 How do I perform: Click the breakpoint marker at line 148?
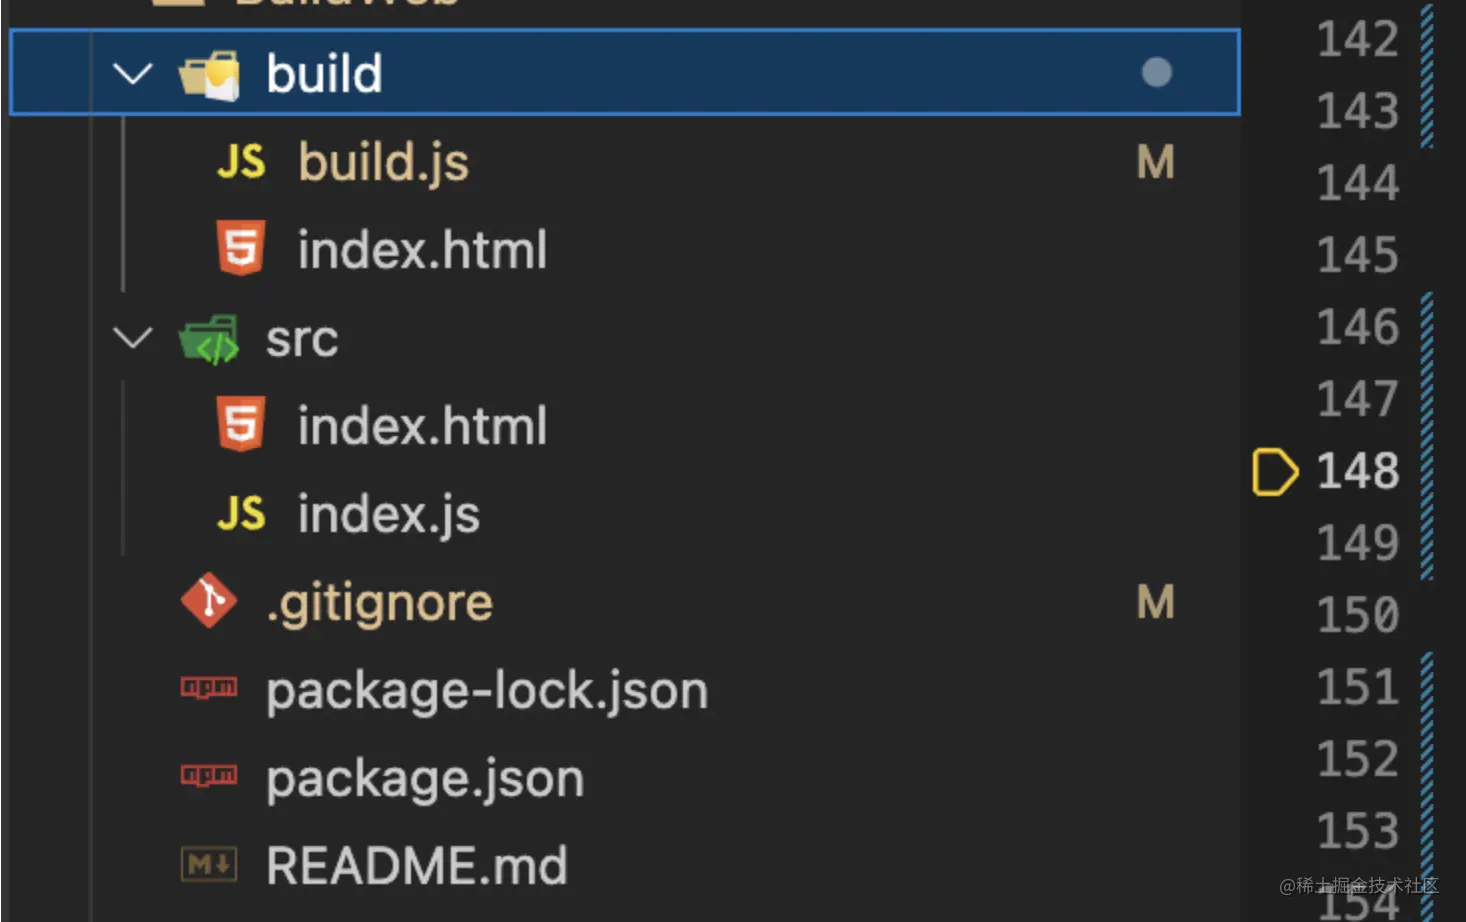click(1274, 472)
